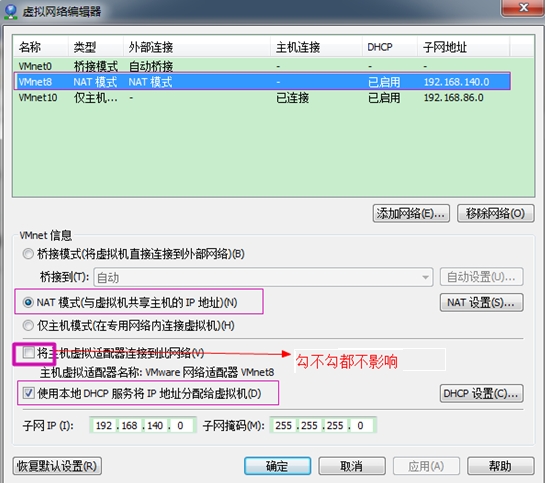The width and height of the screenshot is (545, 483).
Task: Open NAT 设置(S)... dialog
Action: pyautogui.click(x=481, y=303)
